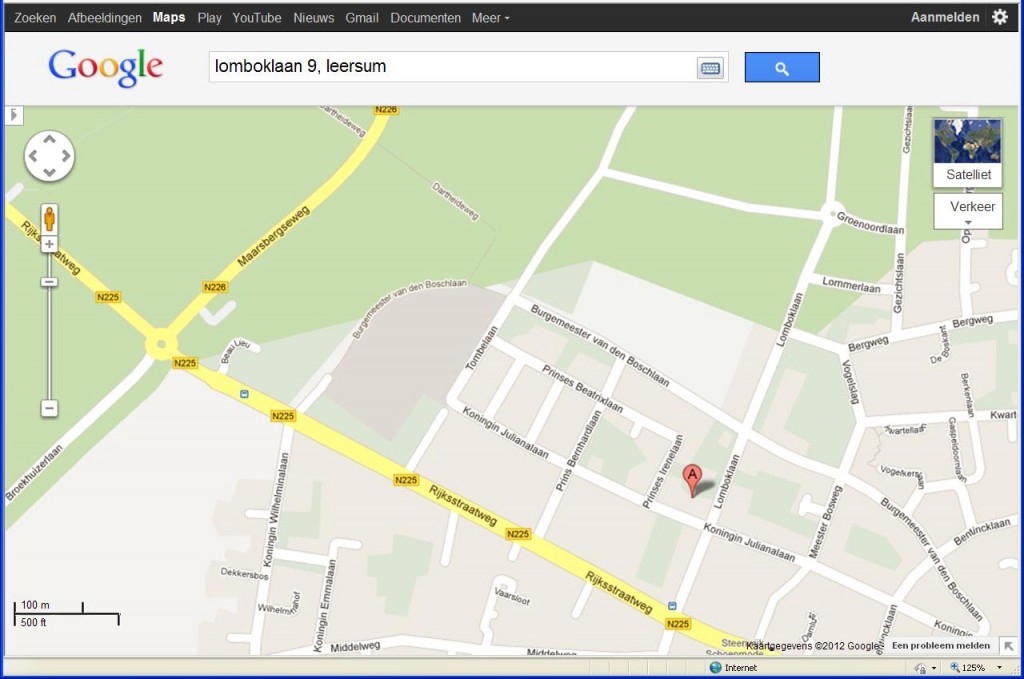Click the Lommerlaan street label

tap(851, 284)
